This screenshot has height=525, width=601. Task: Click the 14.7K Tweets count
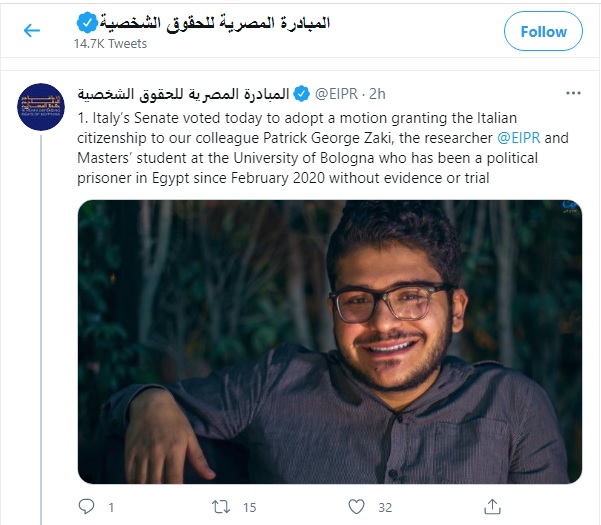110,44
